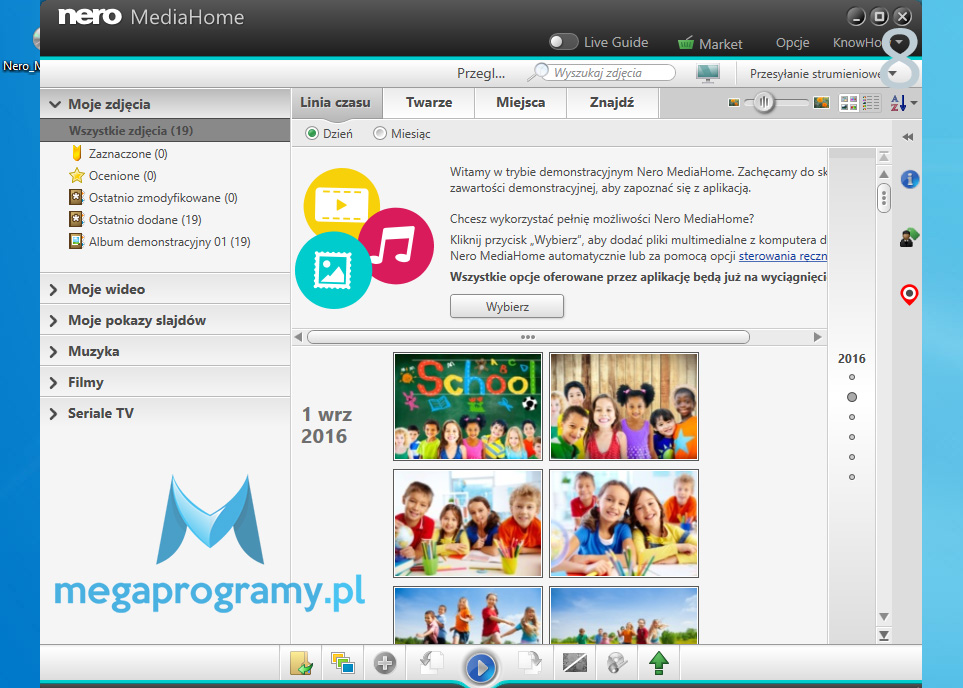Click the large thumbnail size icon

[x=821, y=103]
